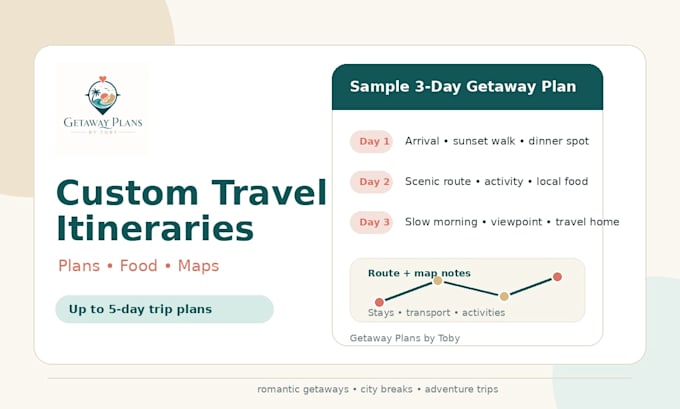
Task: Click the Day 1 pill badge
Action: tap(371, 141)
